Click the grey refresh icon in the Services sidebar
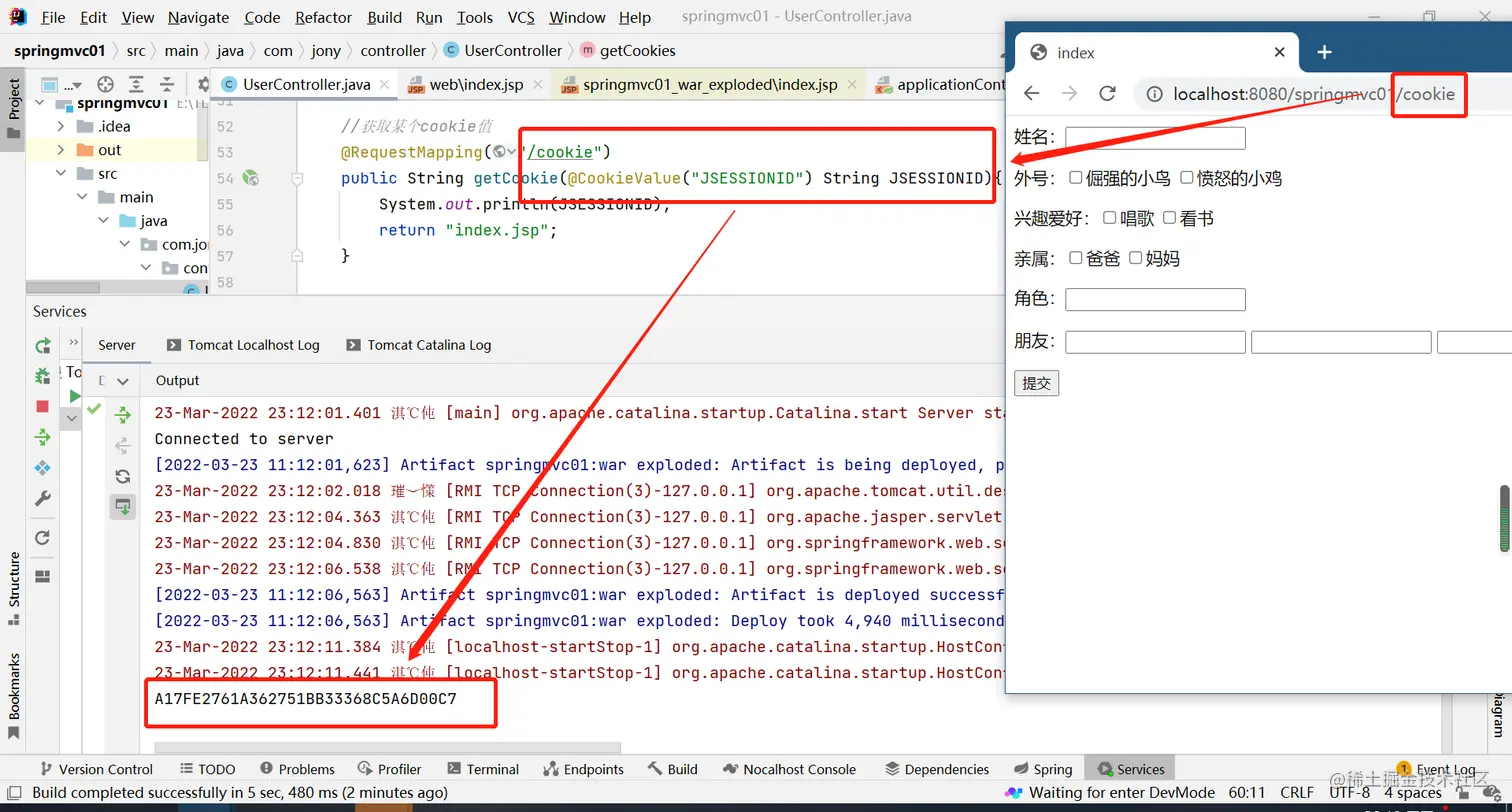 point(42,537)
